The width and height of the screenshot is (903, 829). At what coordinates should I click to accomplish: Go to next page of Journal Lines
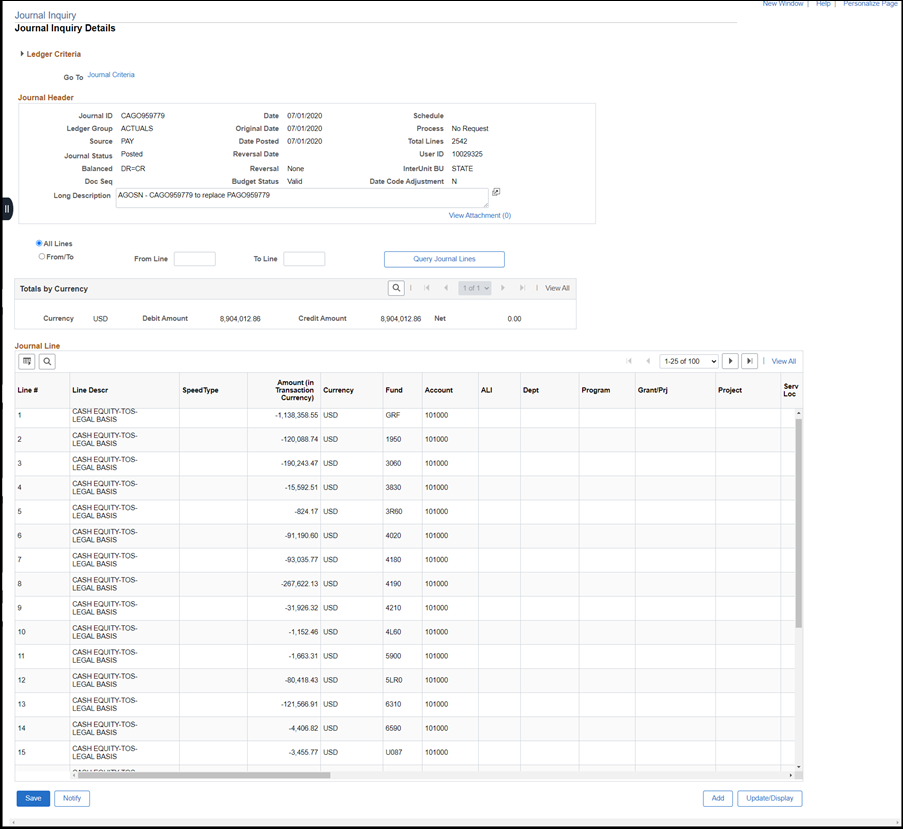730,361
